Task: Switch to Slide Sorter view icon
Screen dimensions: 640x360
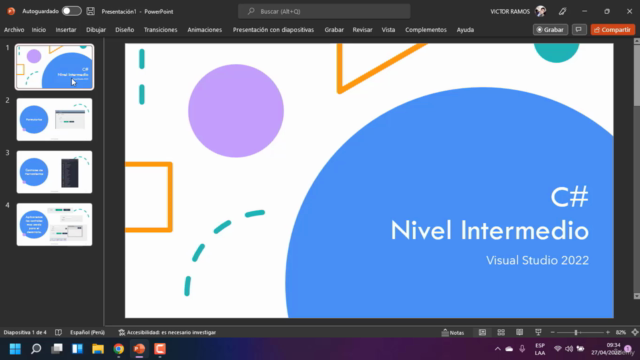Action: pyautogui.click(x=501, y=333)
